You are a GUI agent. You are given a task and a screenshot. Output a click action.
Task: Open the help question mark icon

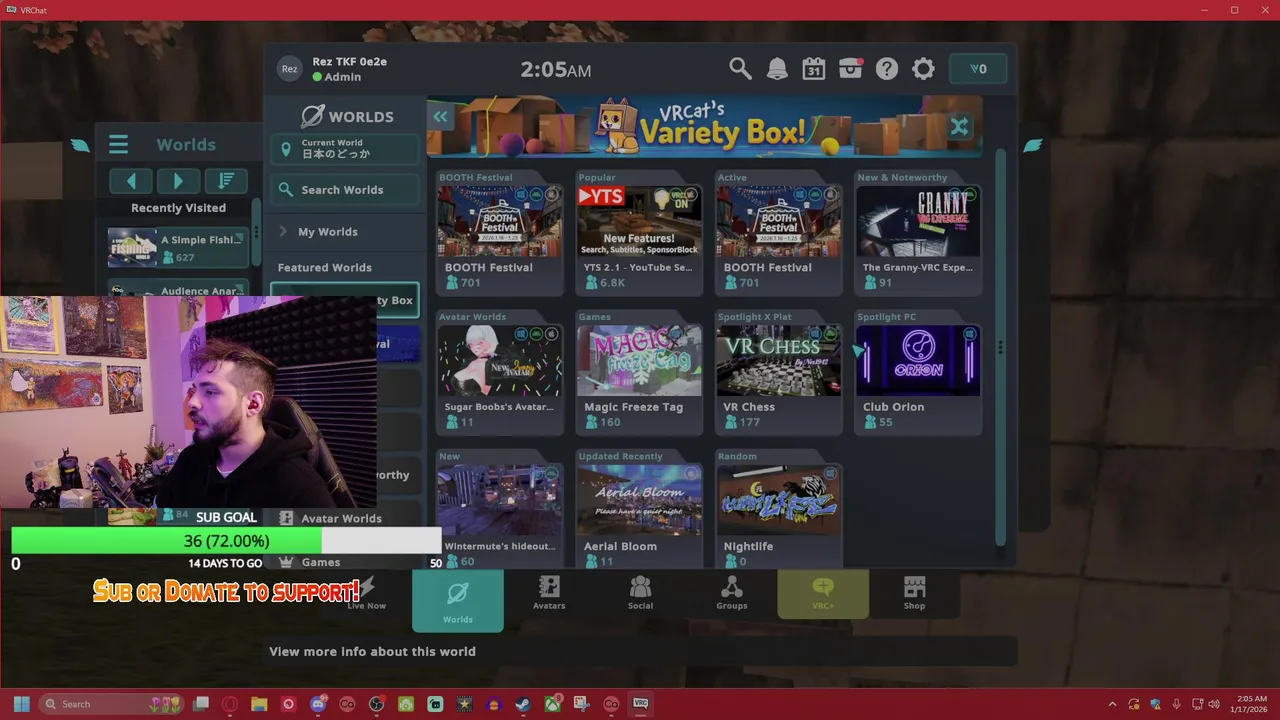click(887, 68)
